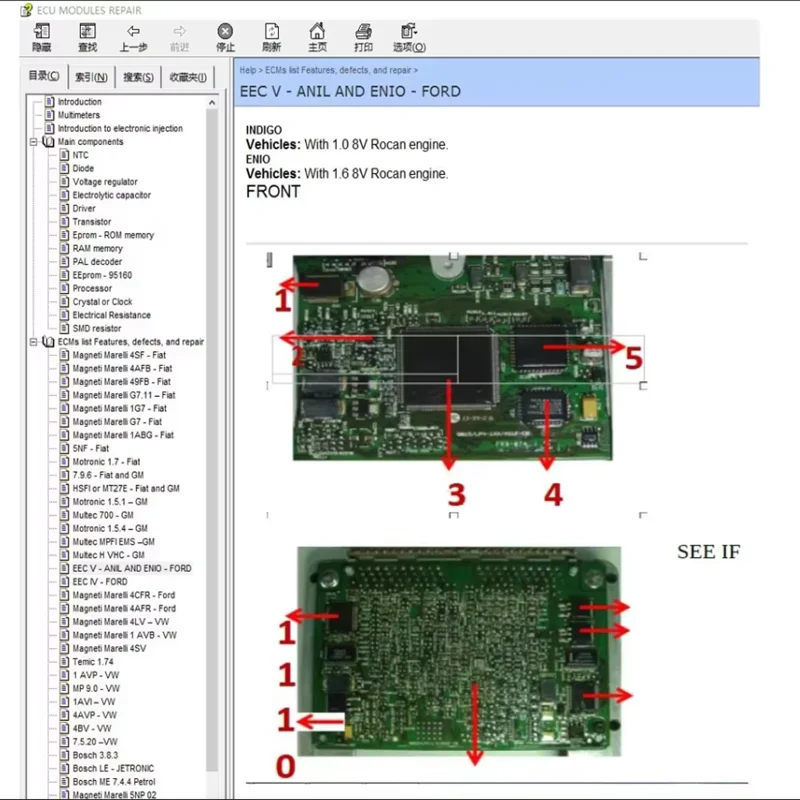This screenshot has height=800, width=800.
Task: Select the Eeprom - 95160 tree item
Action: point(102,275)
